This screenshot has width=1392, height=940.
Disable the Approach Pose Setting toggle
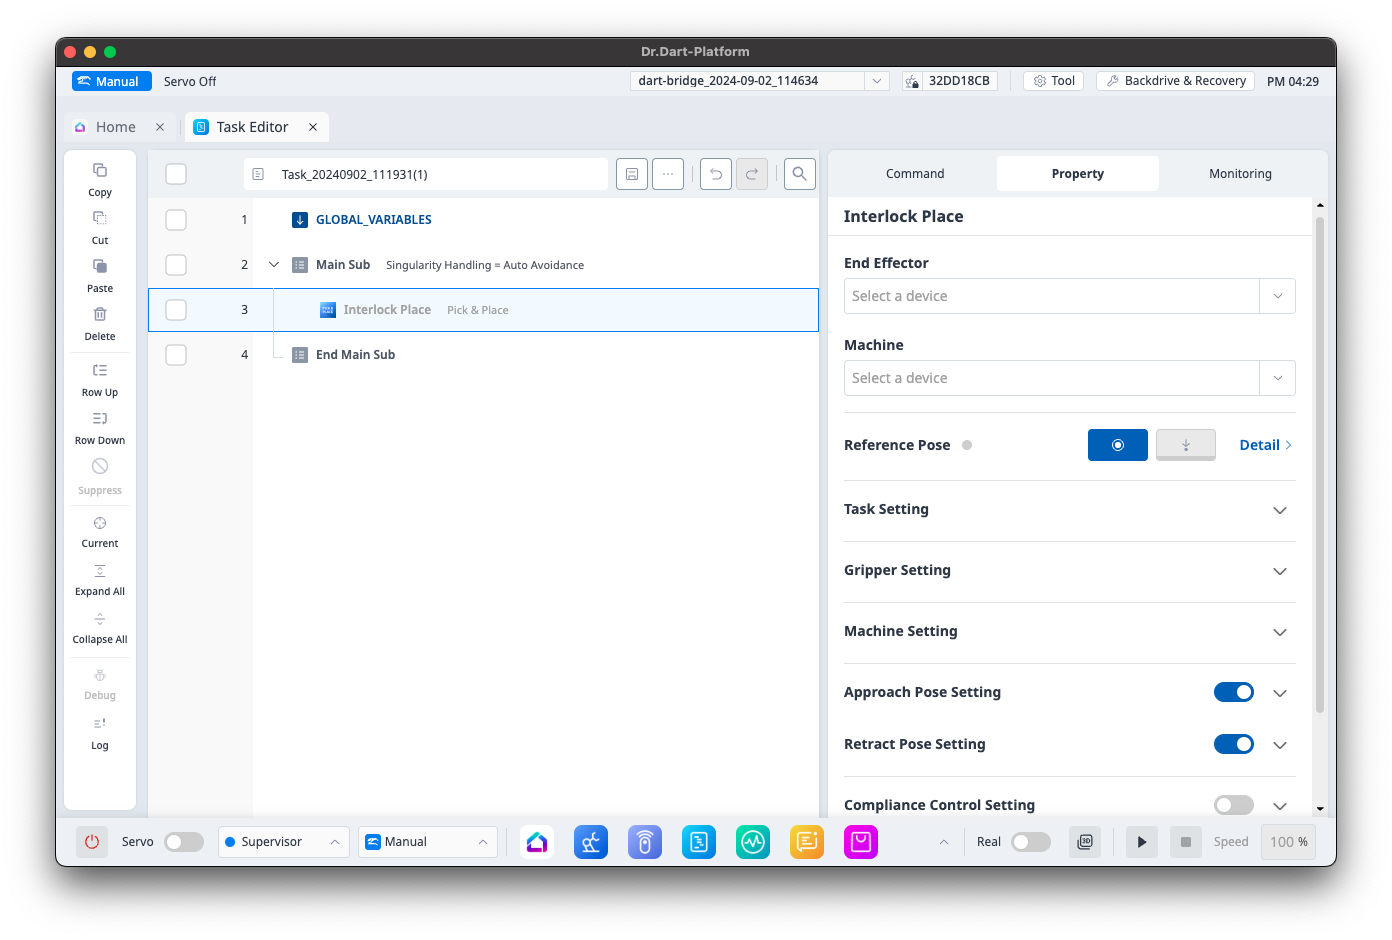[1233, 692]
